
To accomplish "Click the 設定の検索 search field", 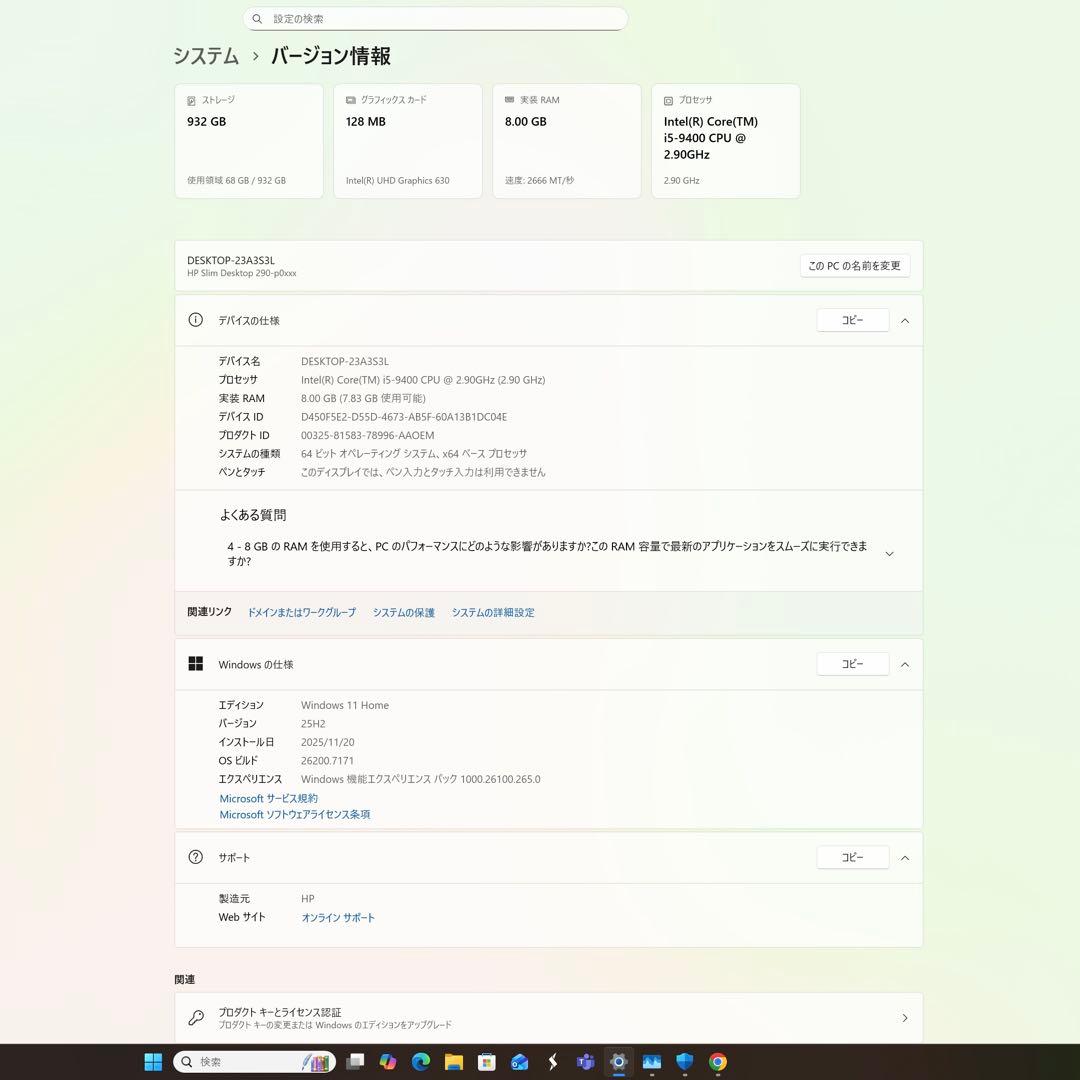I will (x=435, y=18).
